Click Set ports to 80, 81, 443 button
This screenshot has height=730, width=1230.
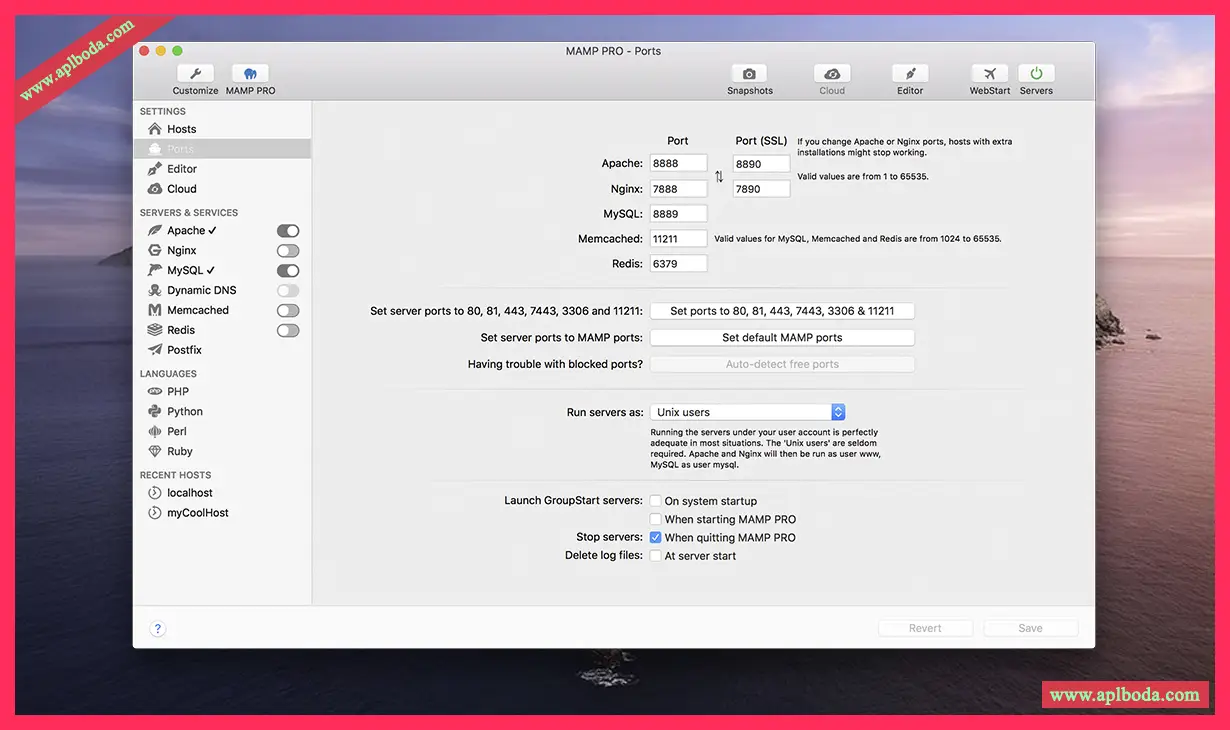(x=782, y=311)
